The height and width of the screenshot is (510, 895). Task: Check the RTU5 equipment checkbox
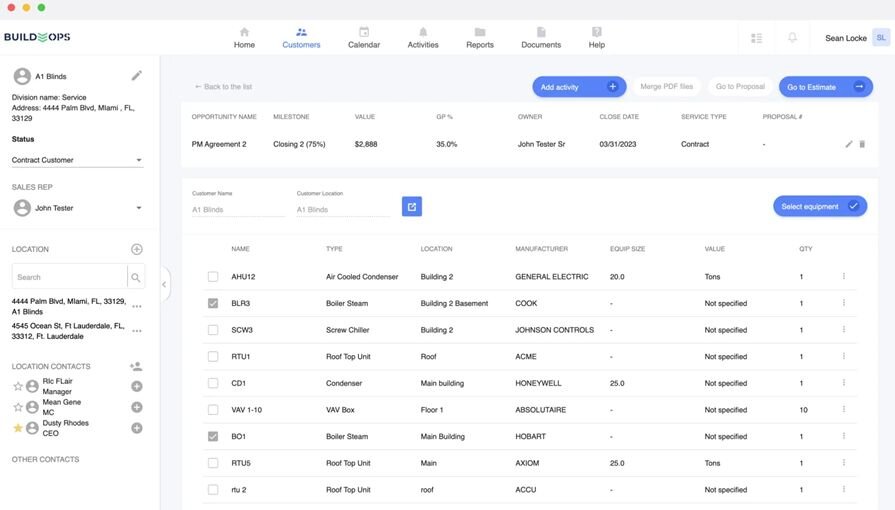click(x=213, y=463)
